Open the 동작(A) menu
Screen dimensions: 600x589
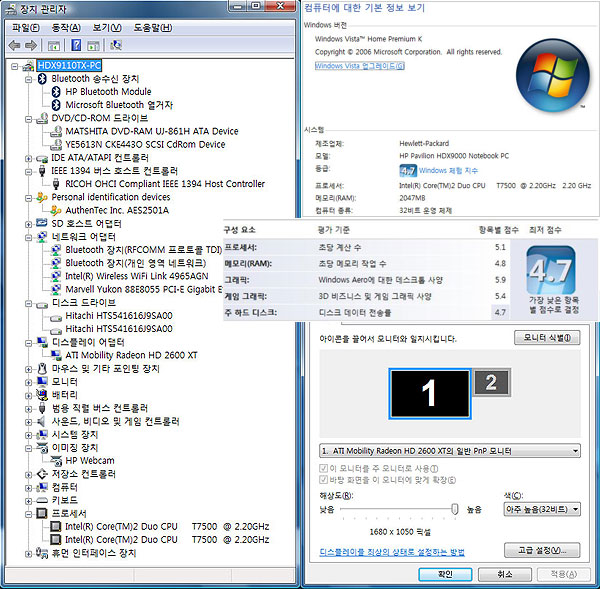66,28
